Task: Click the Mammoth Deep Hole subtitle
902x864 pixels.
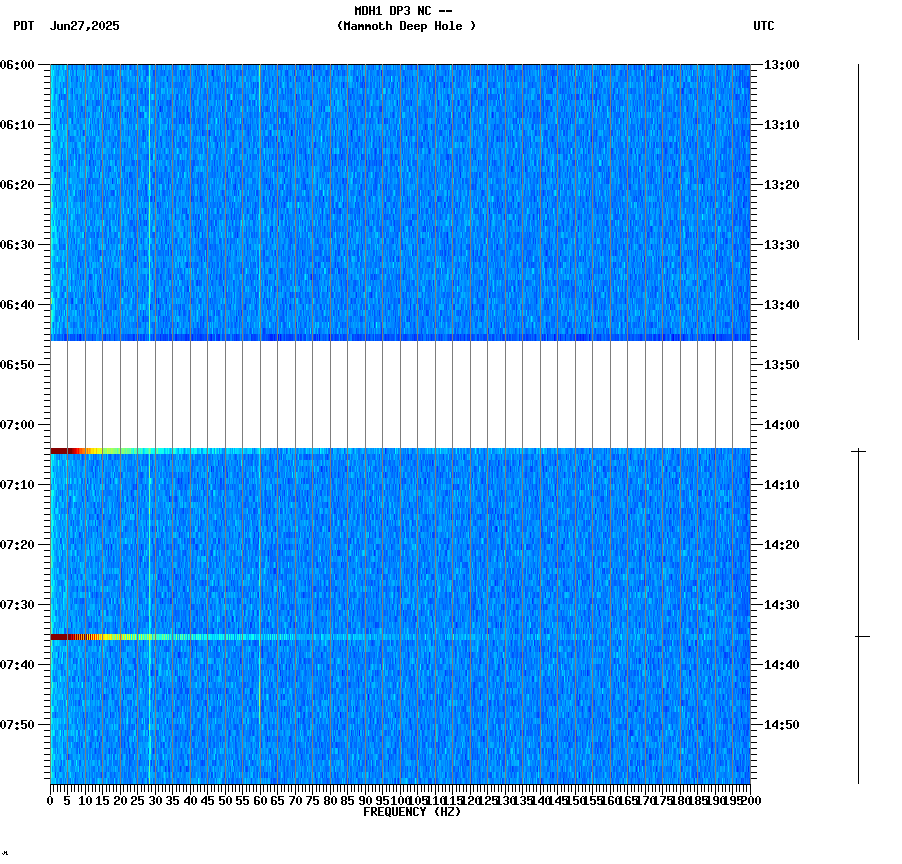Action: tap(407, 27)
